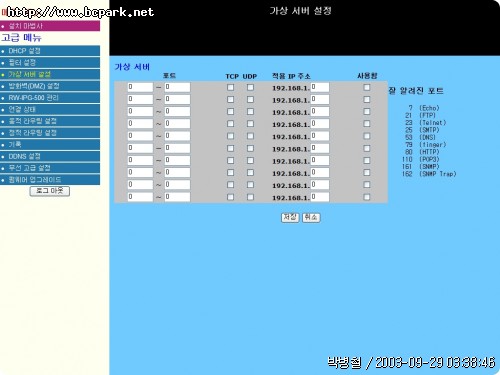500x375 pixels.
Task: Open RW-IPG-500 관리 menu item
Action: [x=50, y=97]
